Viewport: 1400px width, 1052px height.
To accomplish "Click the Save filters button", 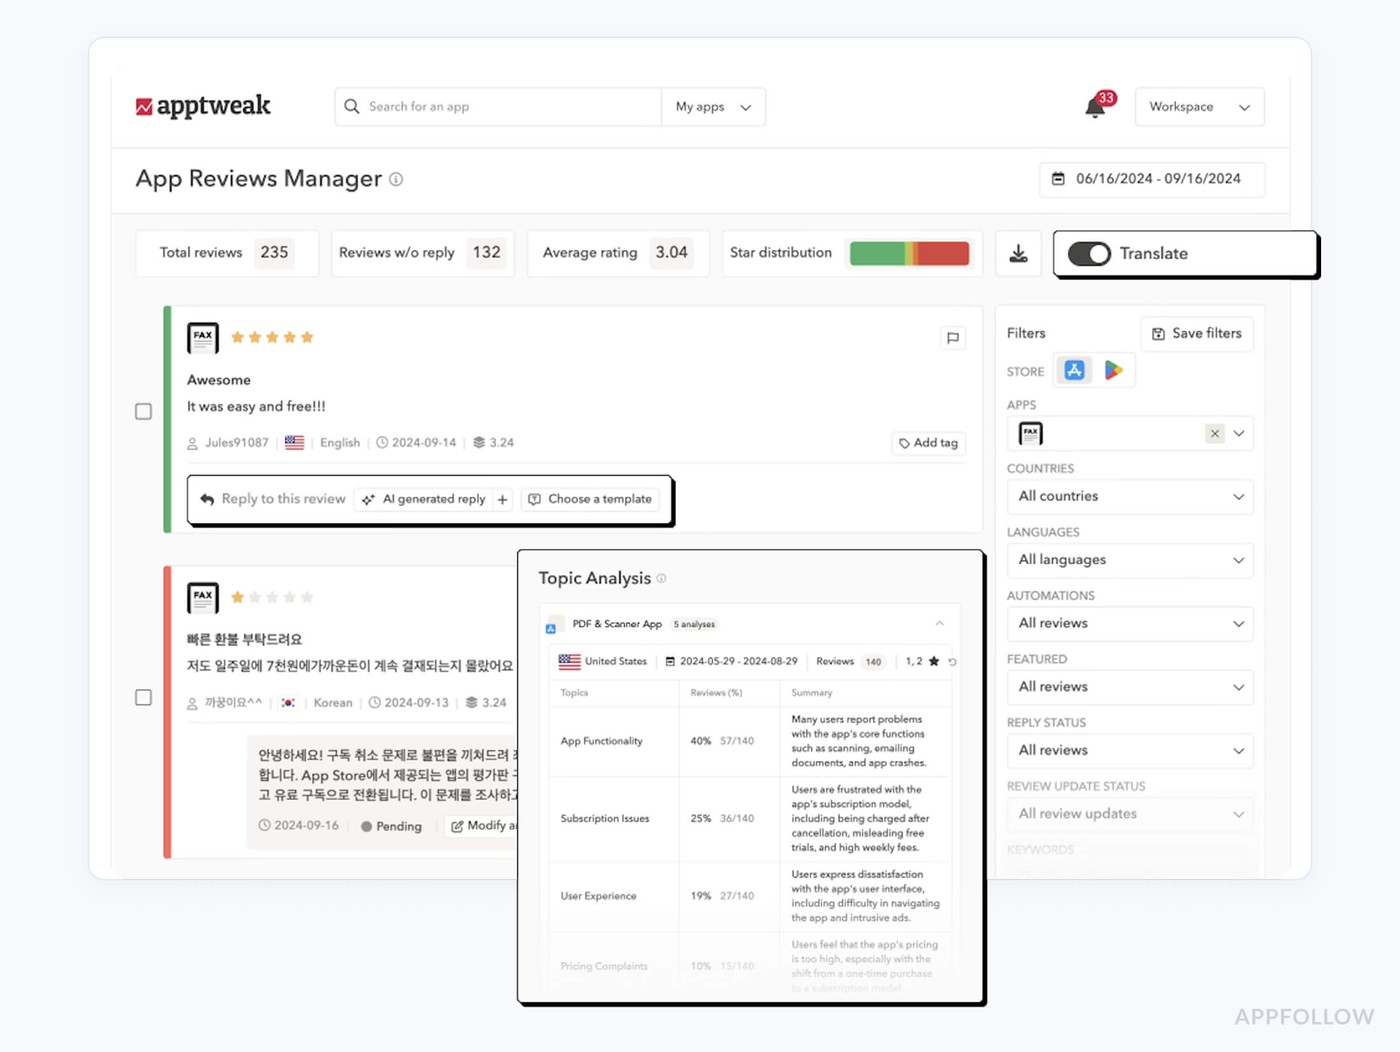I will coord(1196,333).
